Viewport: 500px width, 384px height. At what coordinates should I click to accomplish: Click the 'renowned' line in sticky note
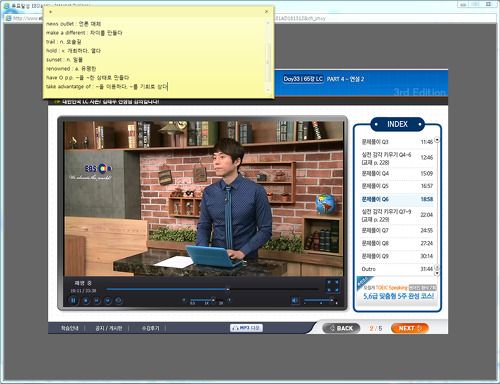(x=71, y=69)
